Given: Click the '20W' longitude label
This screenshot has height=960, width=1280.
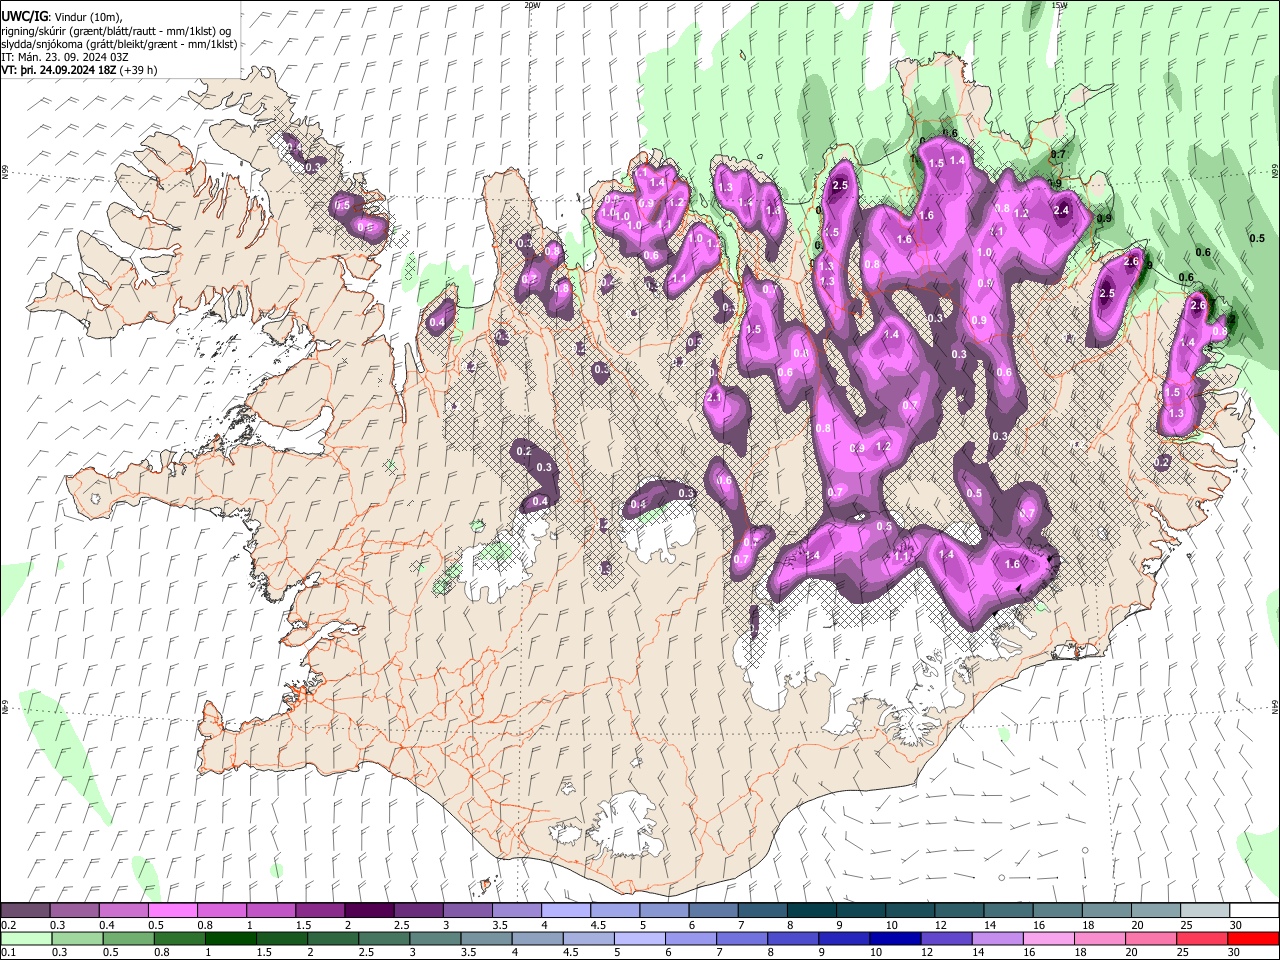Looking at the screenshot, I should tap(532, 5).
